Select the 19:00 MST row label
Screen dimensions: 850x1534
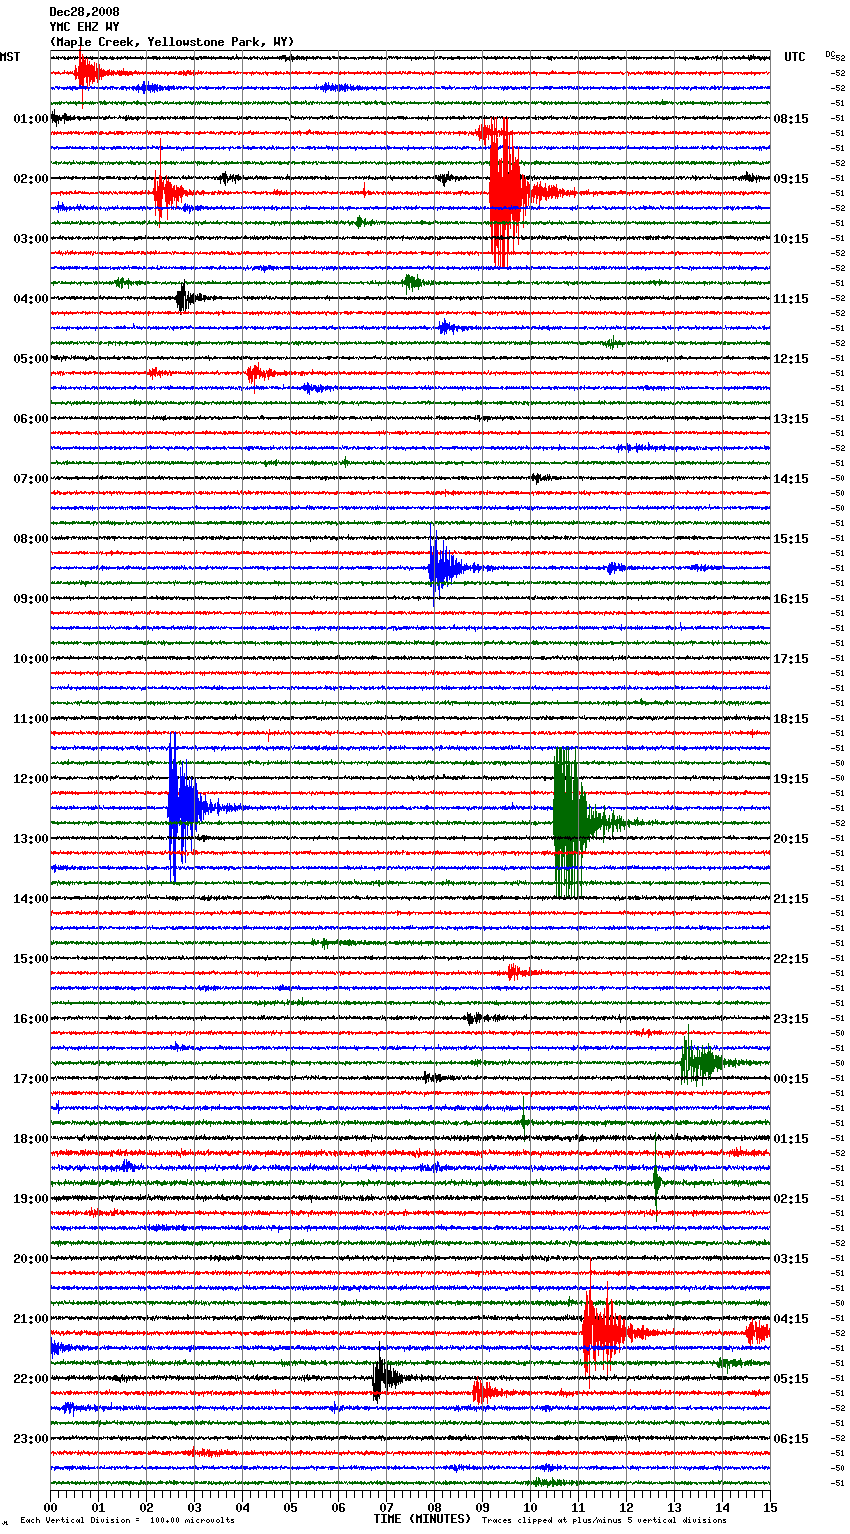[x=30, y=1199]
